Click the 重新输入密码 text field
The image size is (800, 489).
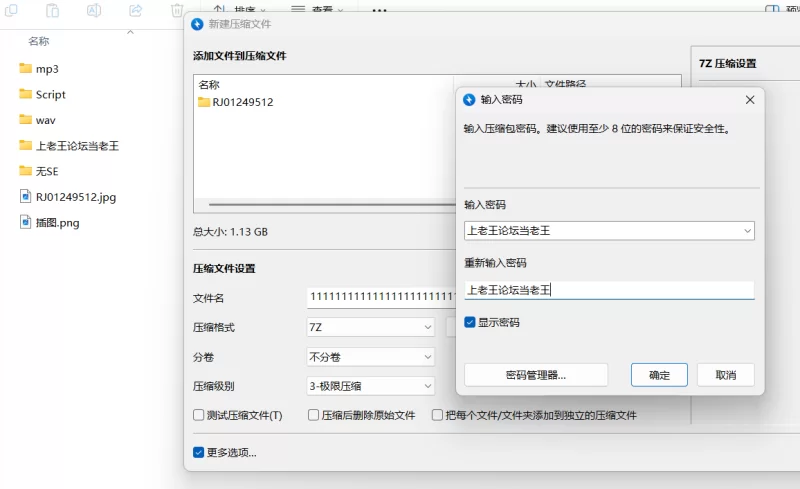tap(608, 290)
